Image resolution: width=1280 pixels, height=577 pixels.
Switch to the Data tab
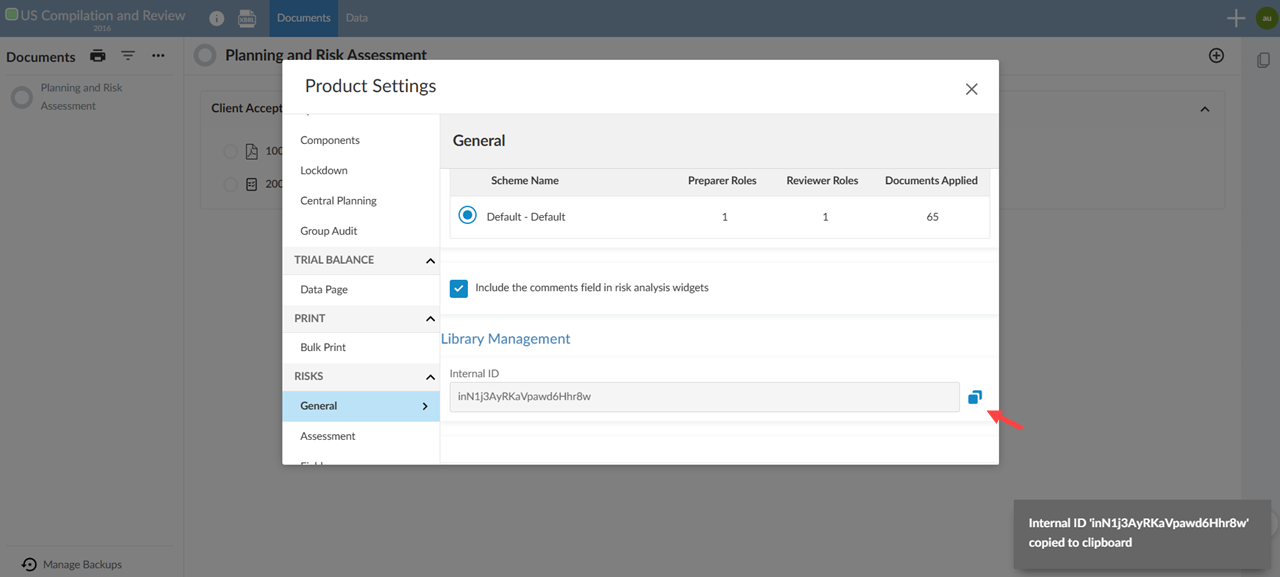(356, 17)
